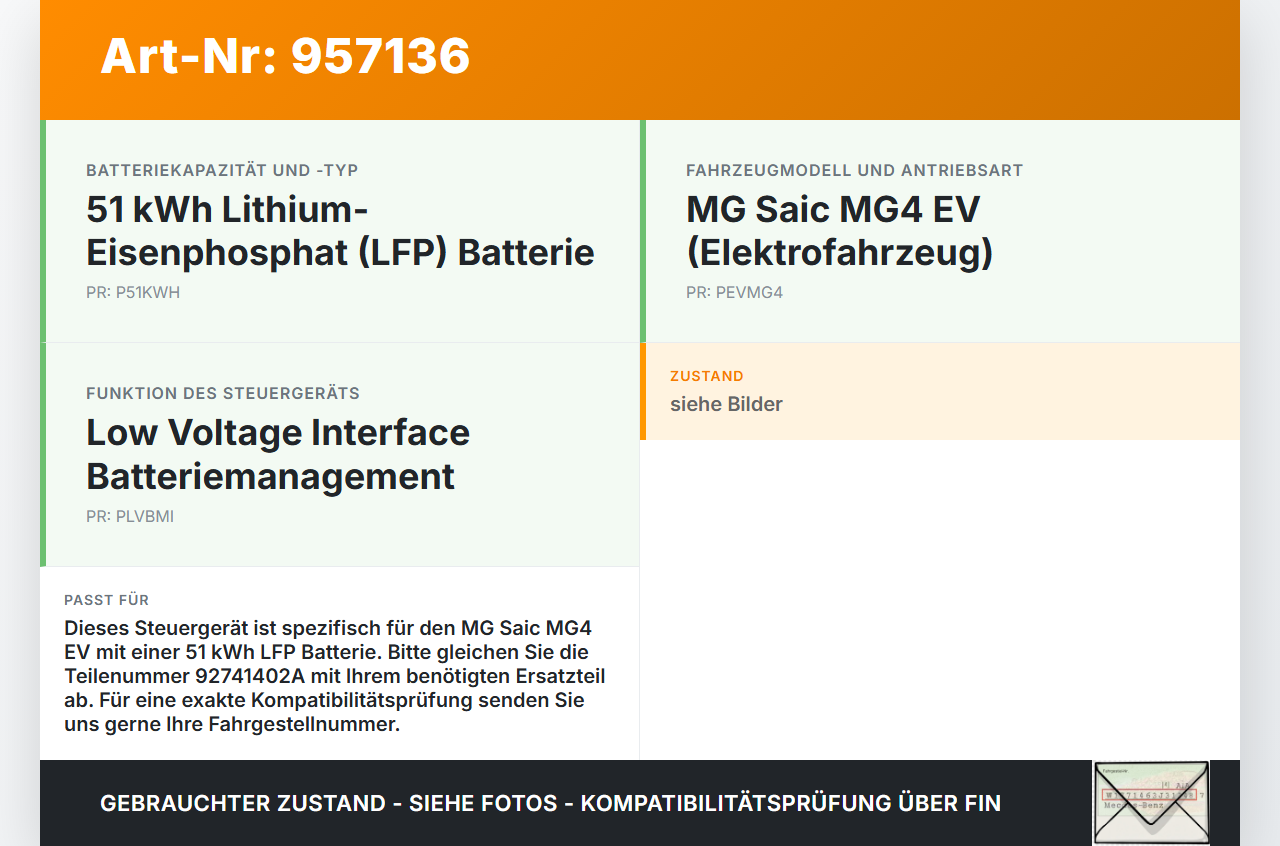Select the 51 kWh Lithium-Eisenphosphat battery heading
Image resolution: width=1280 pixels, height=846 pixels.
coord(340,231)
